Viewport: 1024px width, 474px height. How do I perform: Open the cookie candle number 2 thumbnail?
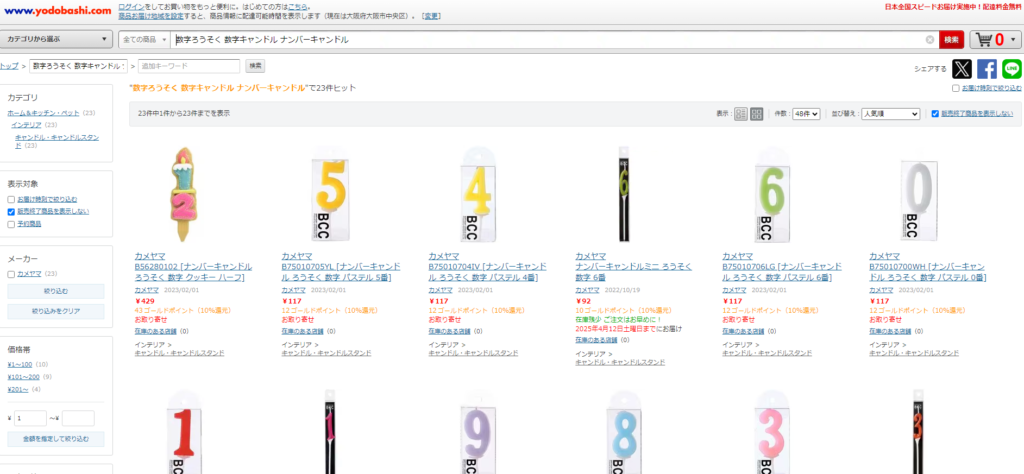(x=184, y=195)
